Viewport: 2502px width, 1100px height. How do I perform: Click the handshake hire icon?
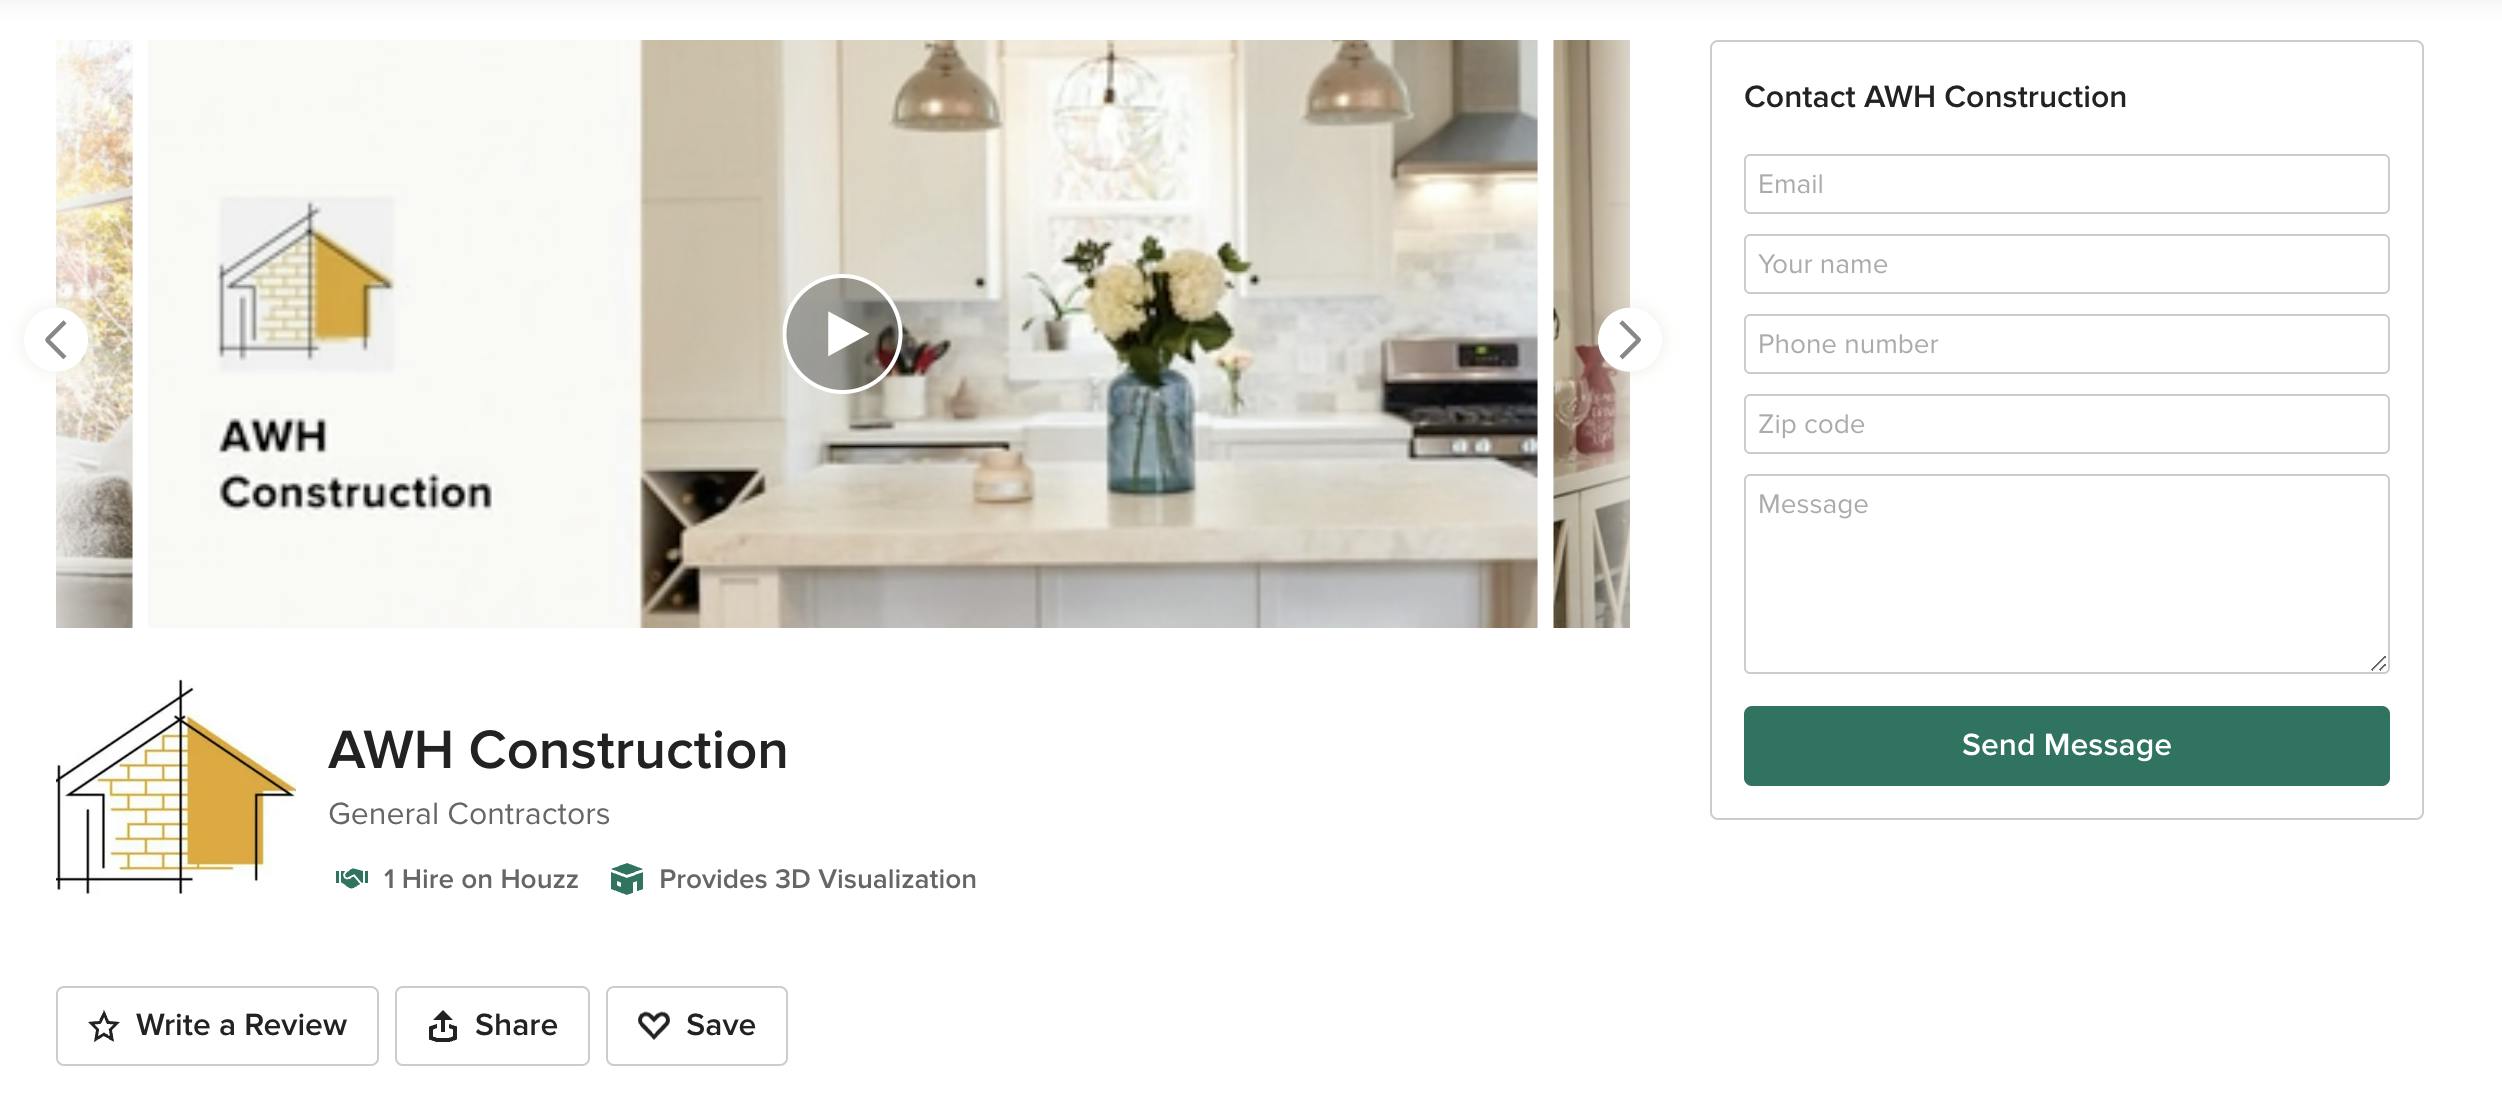pyautogui.click(x=352, y=879)
